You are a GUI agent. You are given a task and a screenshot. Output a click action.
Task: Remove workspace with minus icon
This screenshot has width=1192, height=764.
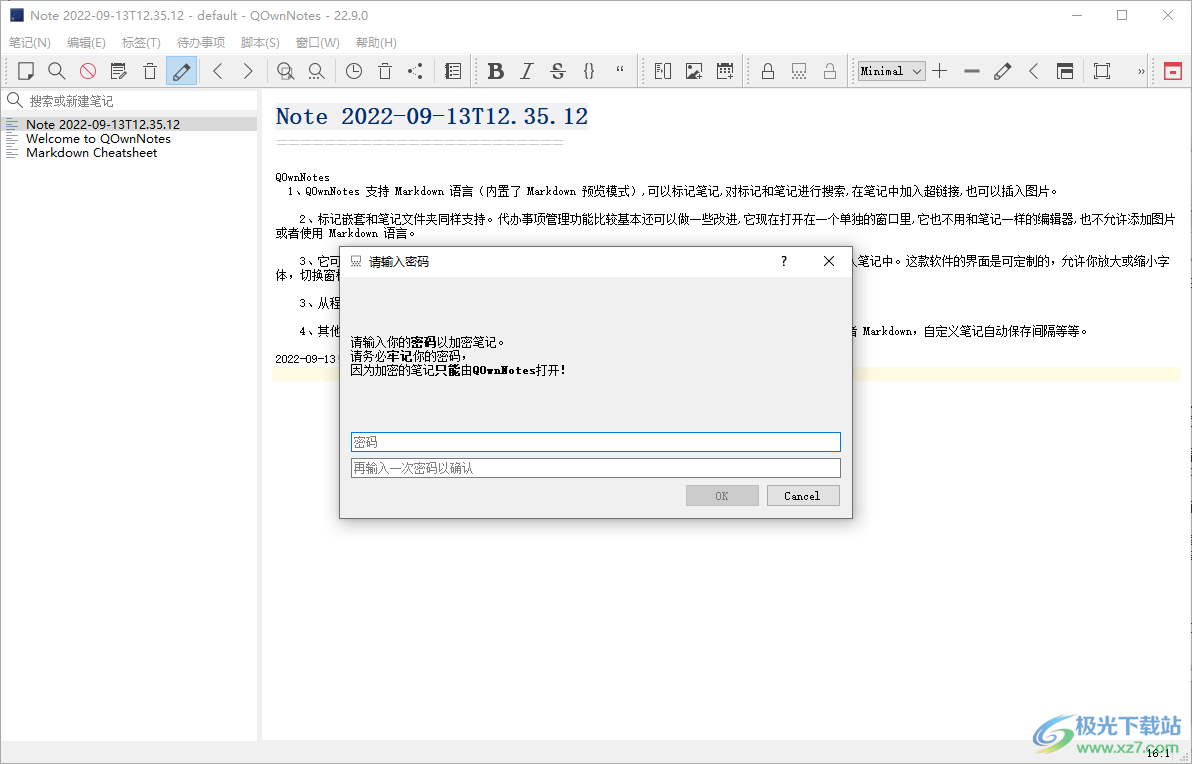click(972, 71)
